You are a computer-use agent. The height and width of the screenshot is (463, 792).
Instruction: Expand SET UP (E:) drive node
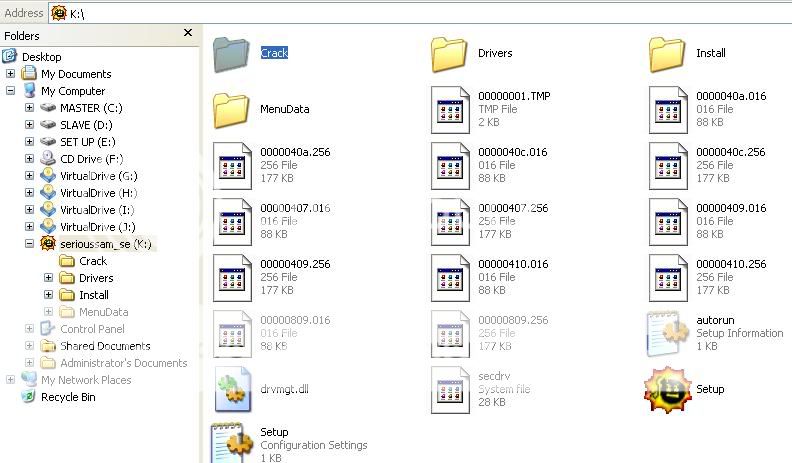tap(29, 142)
